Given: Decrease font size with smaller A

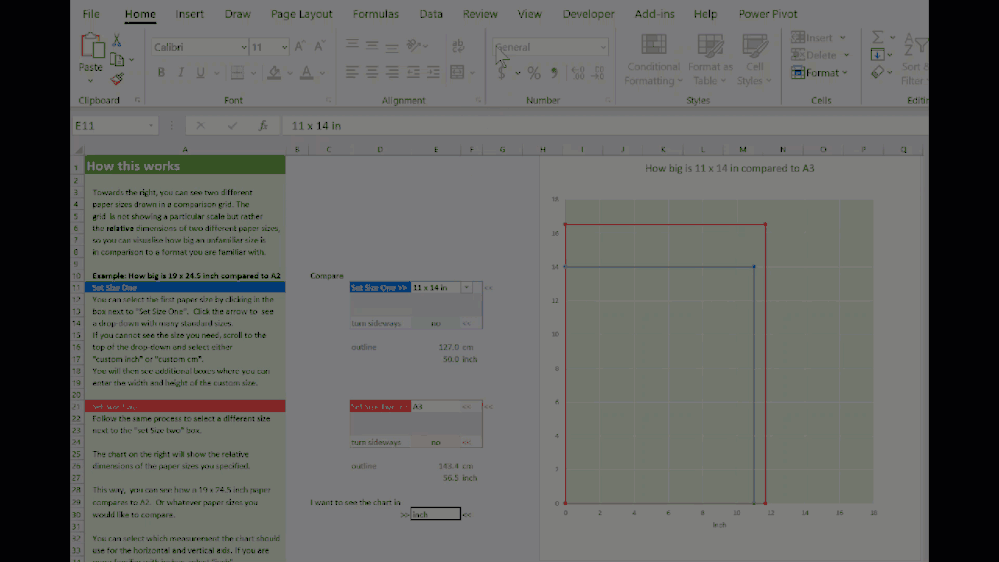Looking at the screenshot, I should [319, 46].
